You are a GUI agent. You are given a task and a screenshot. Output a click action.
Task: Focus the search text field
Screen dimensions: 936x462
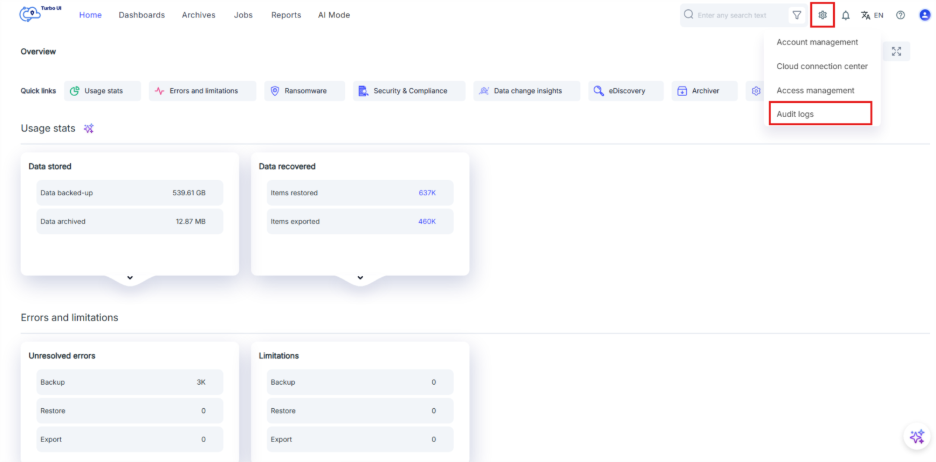738,15
